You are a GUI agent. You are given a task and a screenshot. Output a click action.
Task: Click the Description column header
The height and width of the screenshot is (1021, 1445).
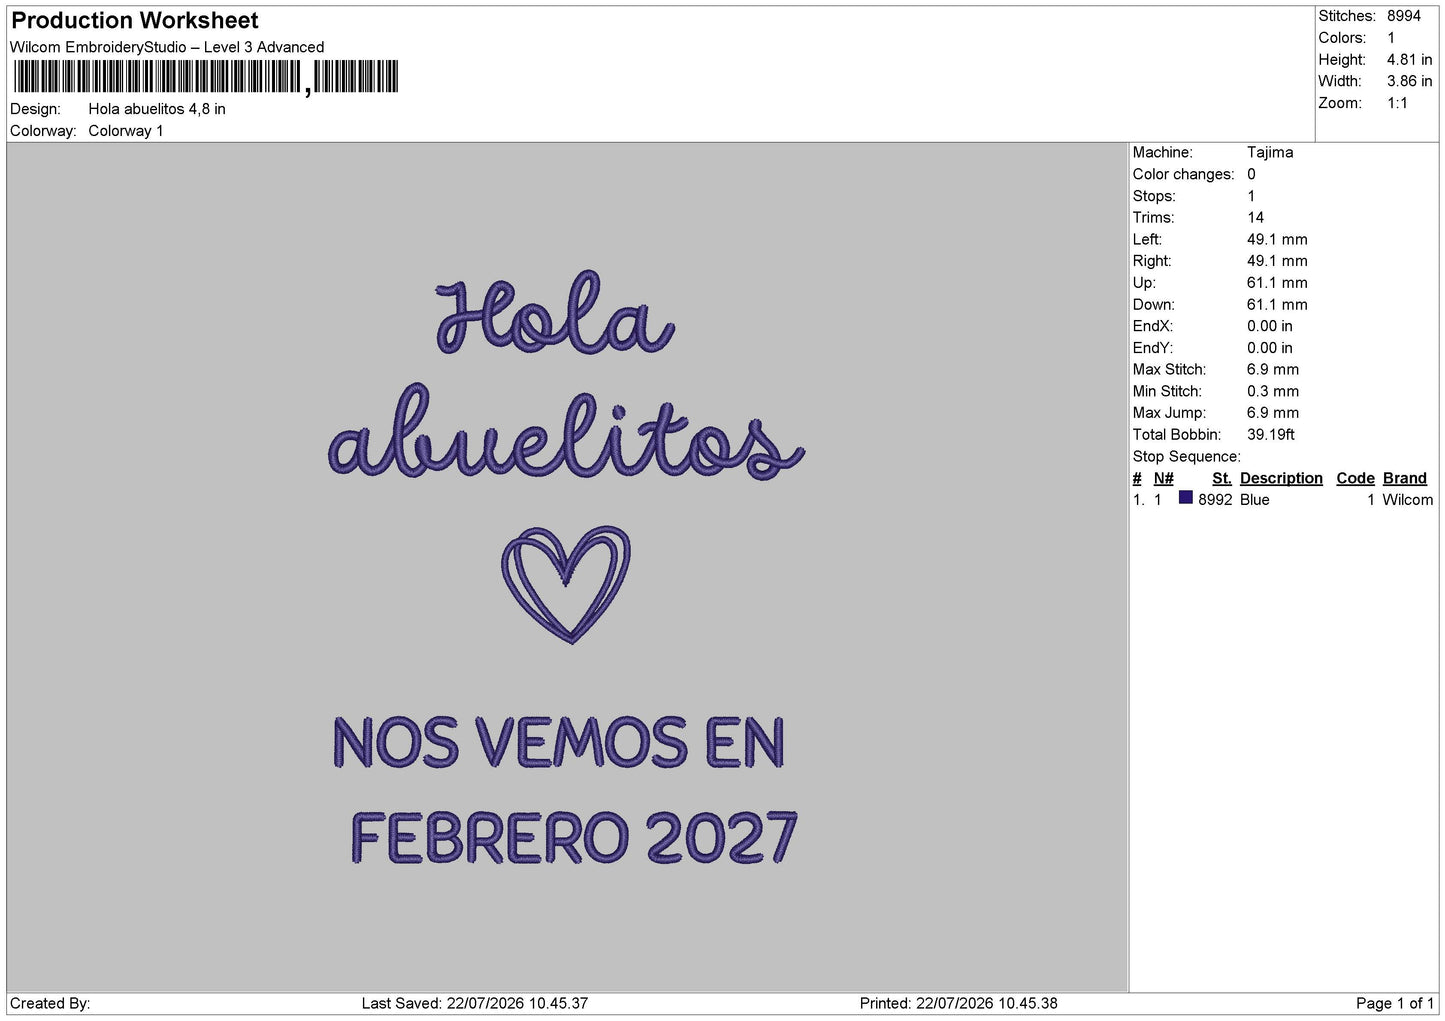tap(1281, 478)
